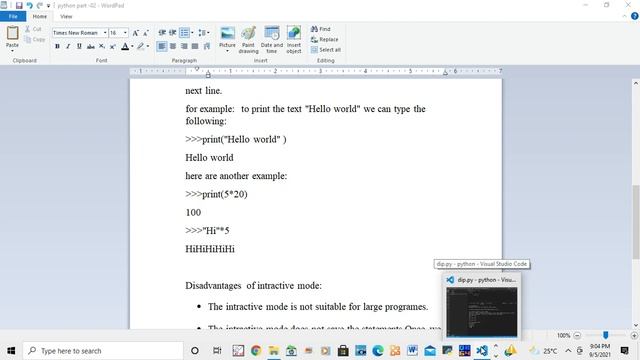Image resolution: width=640 pixels, height=360 pixels.
Task: Open Microsoft Word from the taskbar
Action: click(412, 351)
